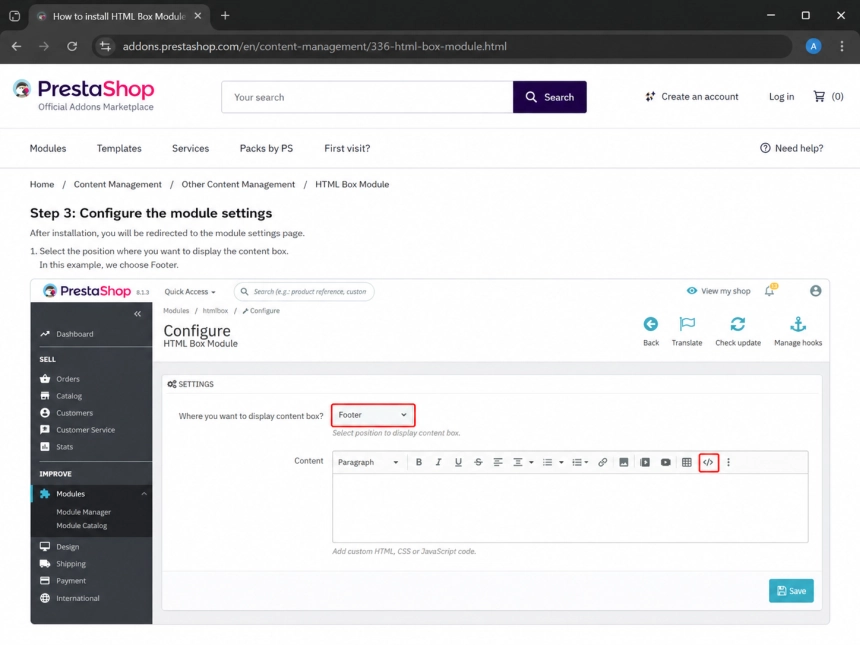This screenshot has width=860, height=645.
Task: Click the Save button
Action: point(791,591)
